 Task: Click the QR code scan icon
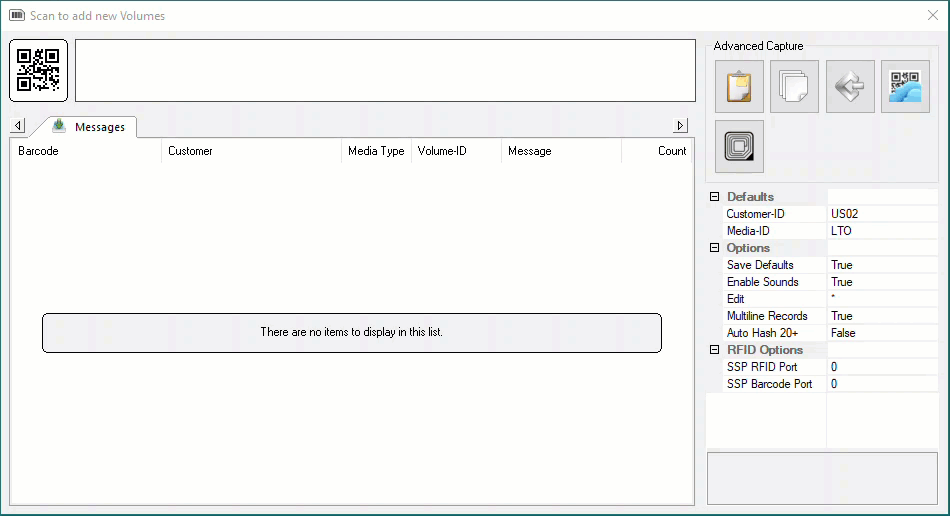click(38, 70)
